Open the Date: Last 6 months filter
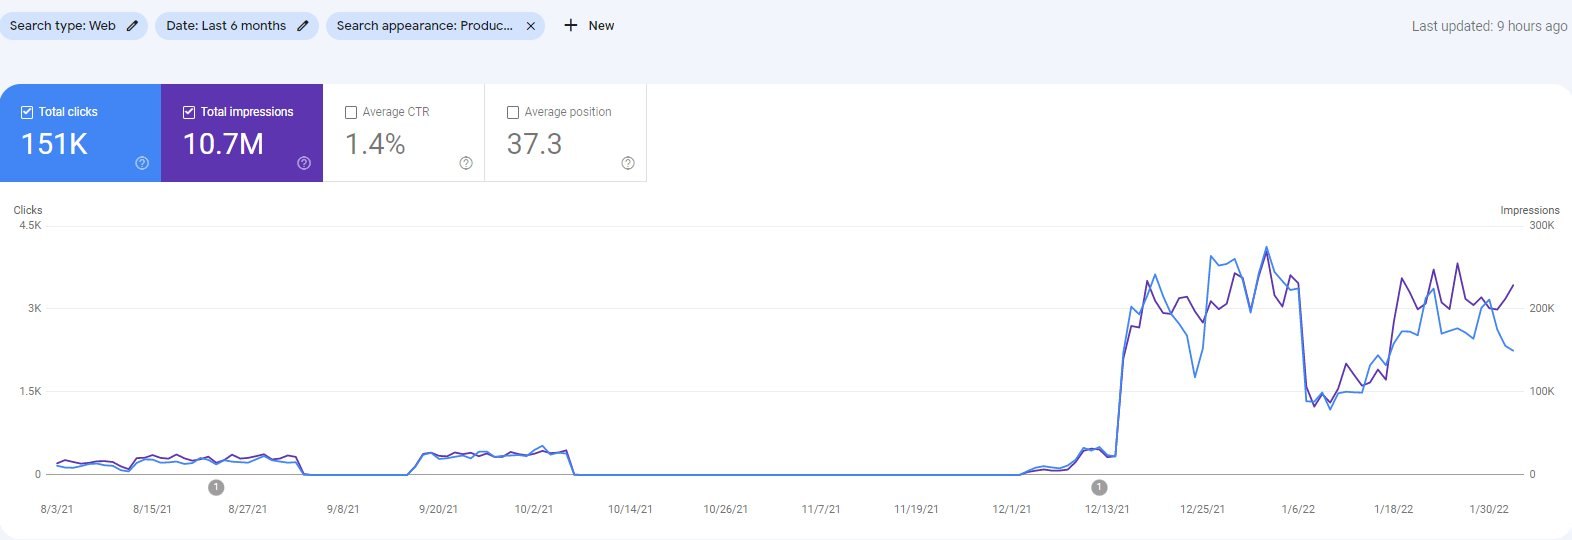The height and width of the screenshot is (540, 1572). (x=226, y=26)
